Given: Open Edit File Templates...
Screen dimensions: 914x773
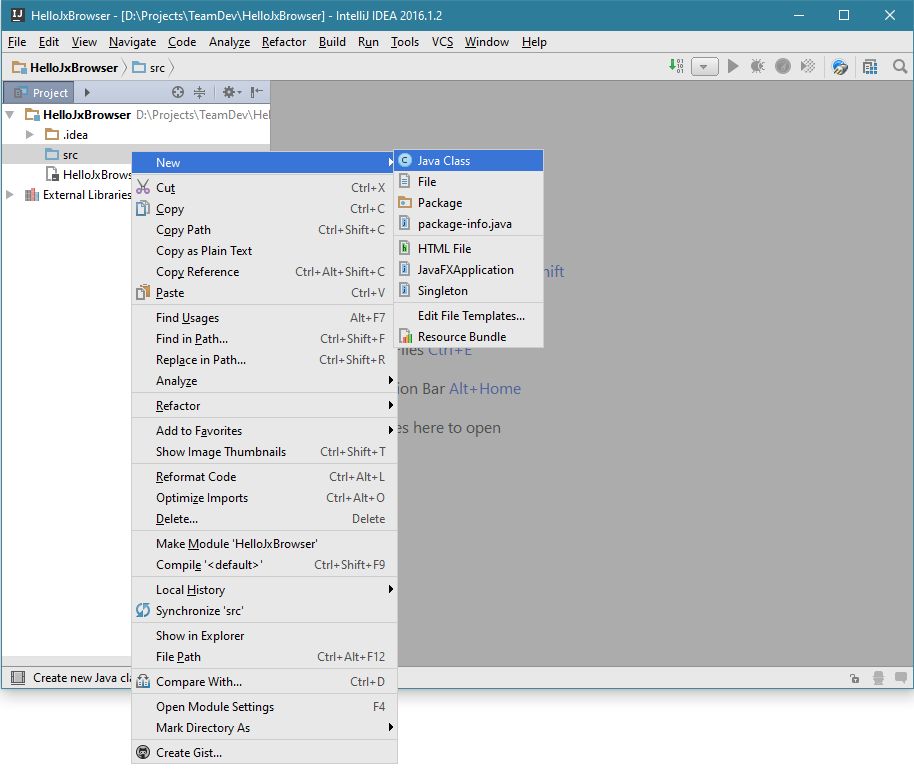Looking at the screenshot, I should (471, 316).
